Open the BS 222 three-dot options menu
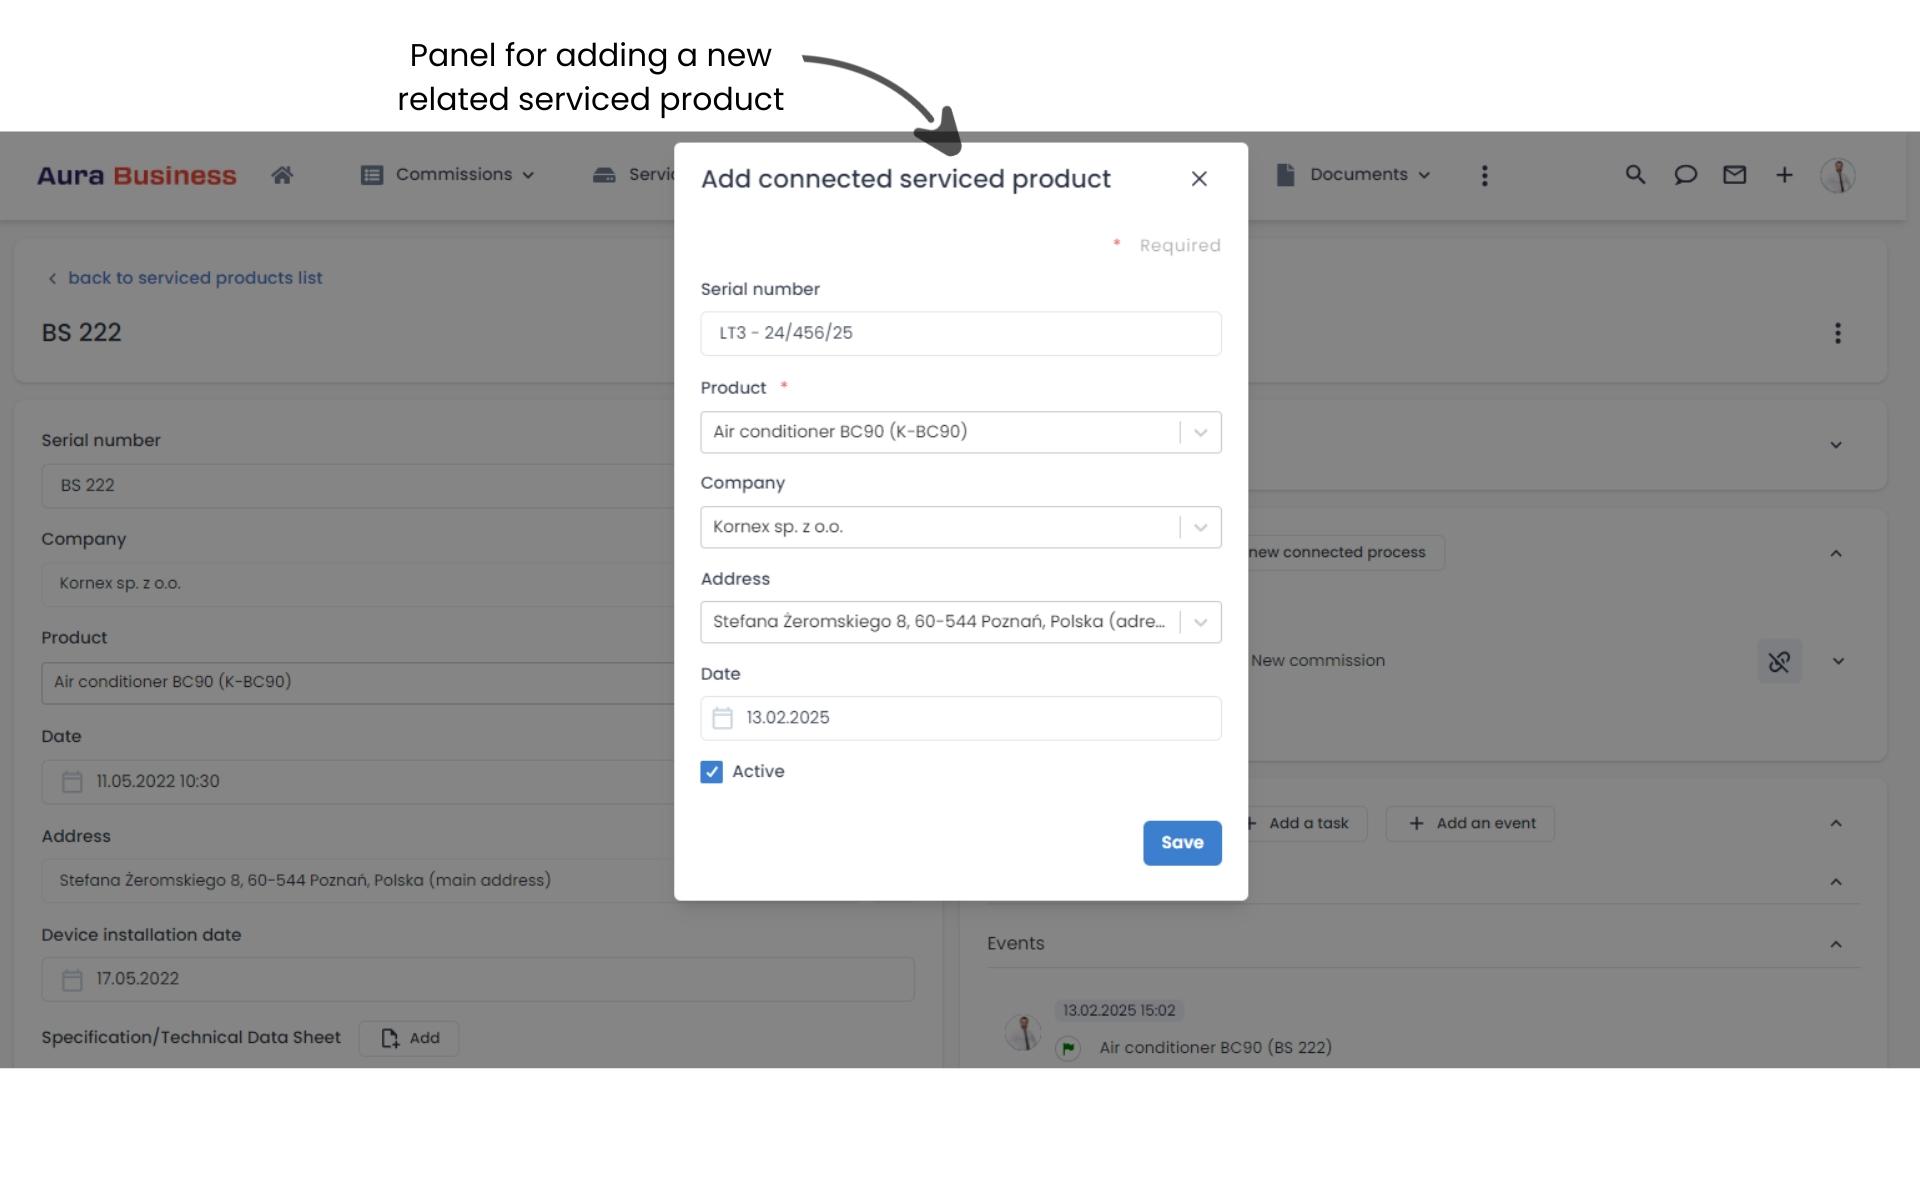The width and height of the screenshot is (1920, 1200). 1837,333
